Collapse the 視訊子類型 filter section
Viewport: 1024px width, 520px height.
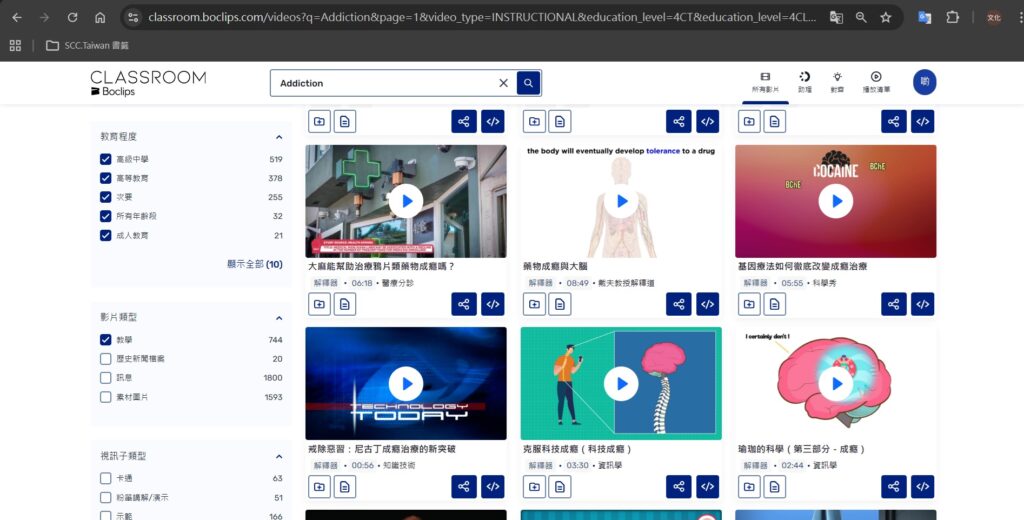pos(279,456)
